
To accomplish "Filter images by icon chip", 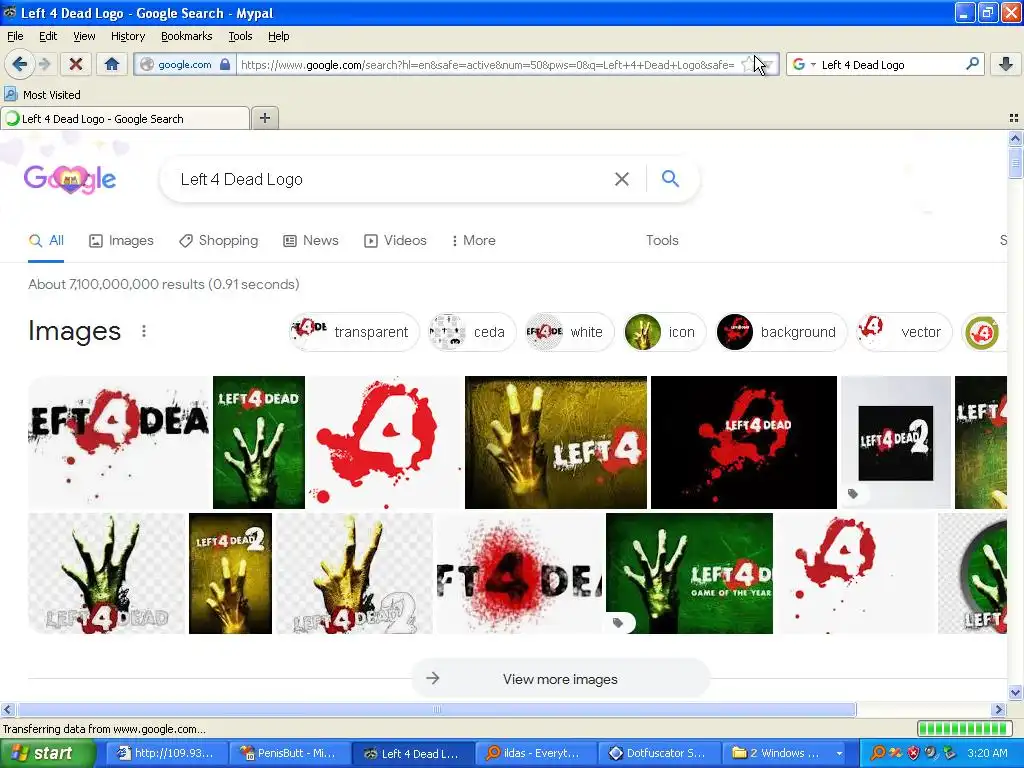I will [664, 332].
